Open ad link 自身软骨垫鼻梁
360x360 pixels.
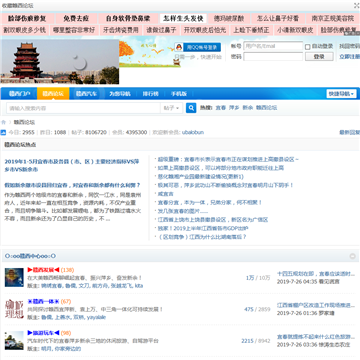point(128,18)
